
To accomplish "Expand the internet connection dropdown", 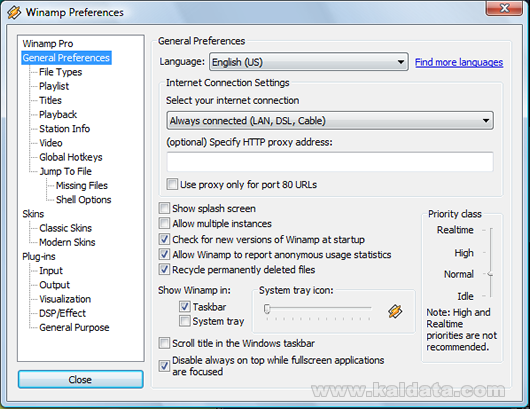I will [330, 121].
